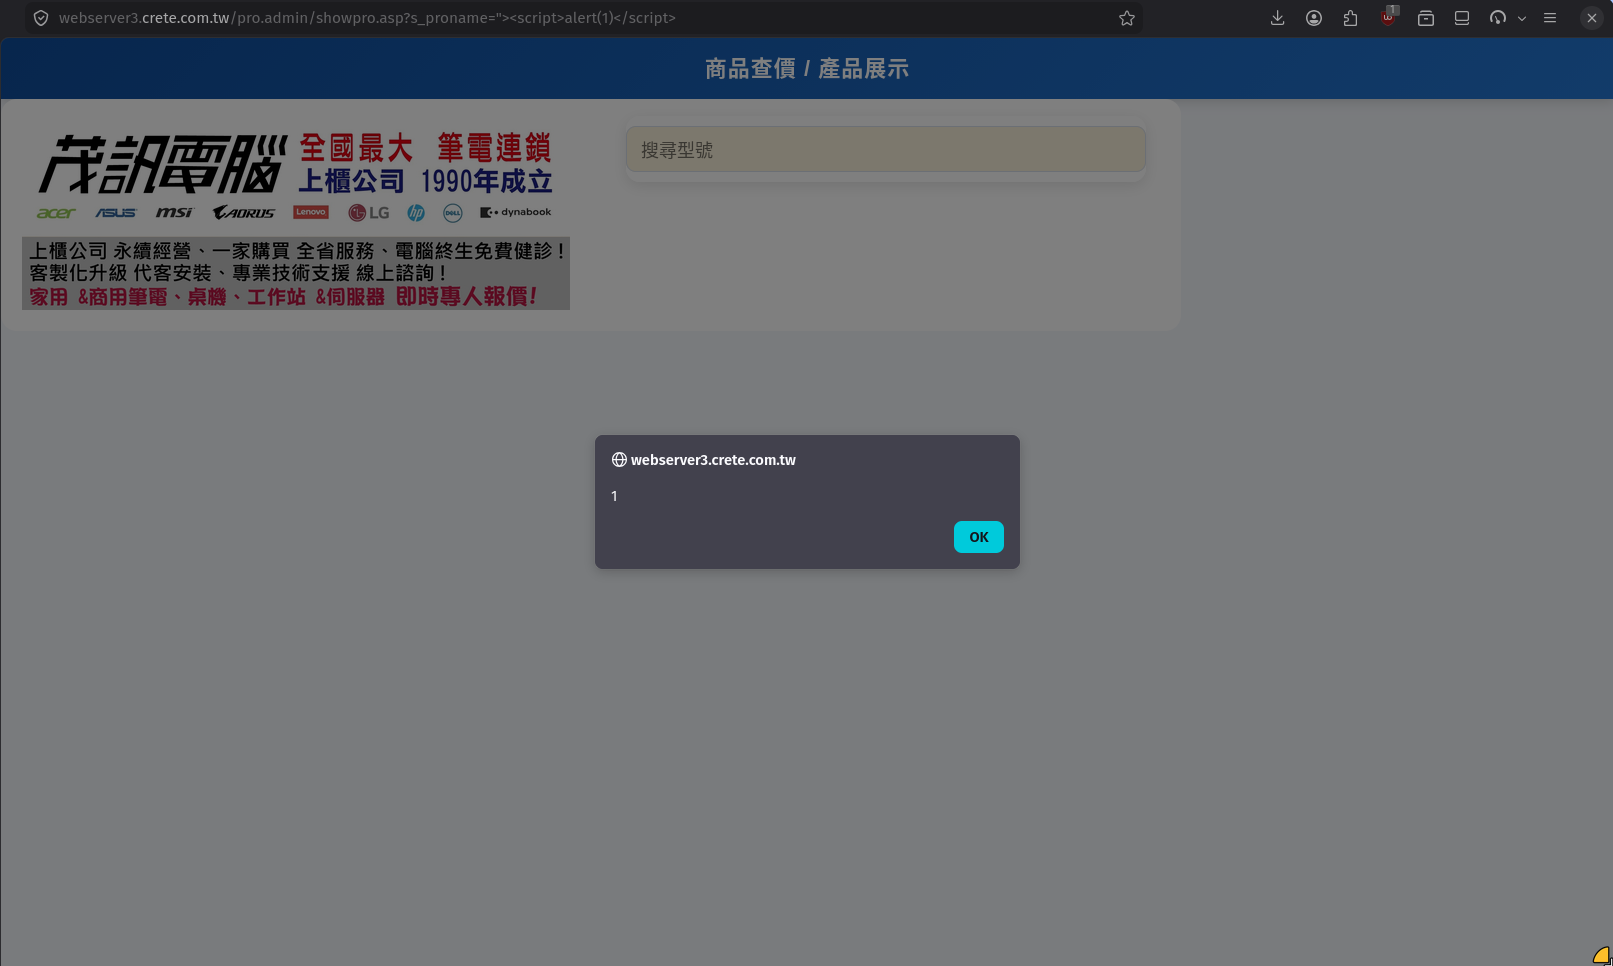This screenshot has width=1613, height=966.
Task: Click the webserver3.crete.com.tw dialog title
Action: [713, 460]
